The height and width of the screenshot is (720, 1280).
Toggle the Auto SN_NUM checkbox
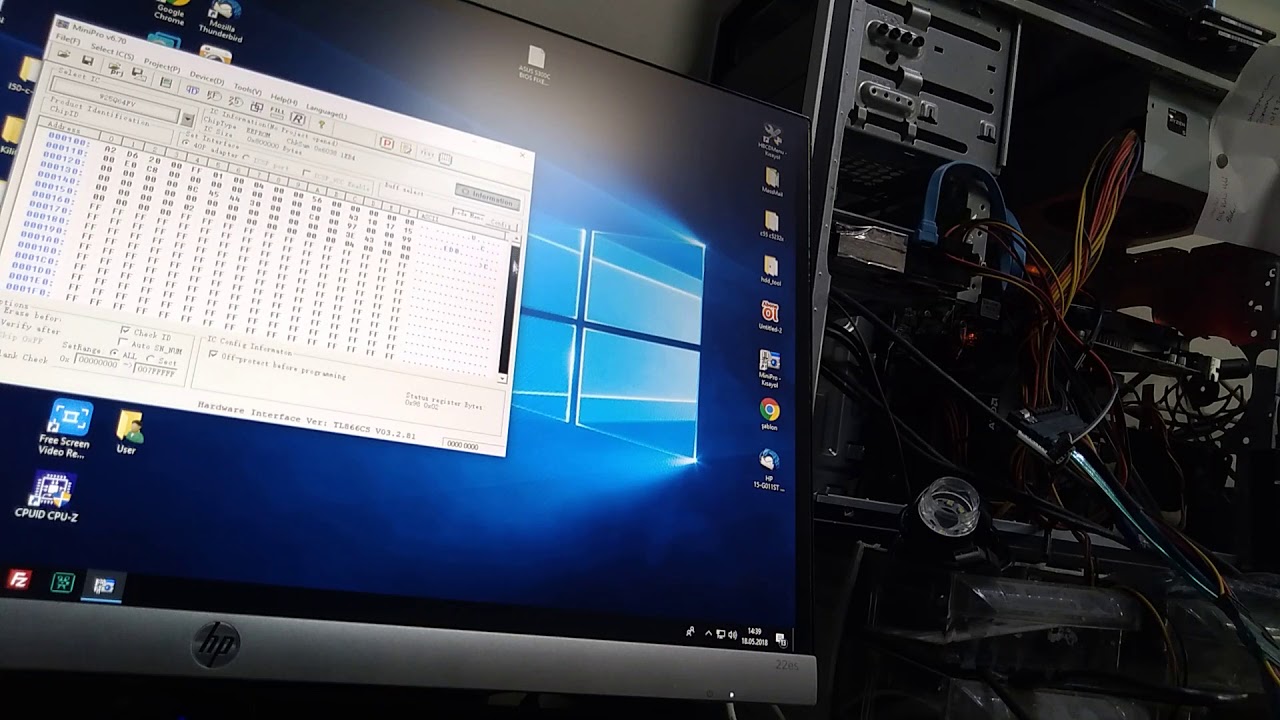coord(124,342)
